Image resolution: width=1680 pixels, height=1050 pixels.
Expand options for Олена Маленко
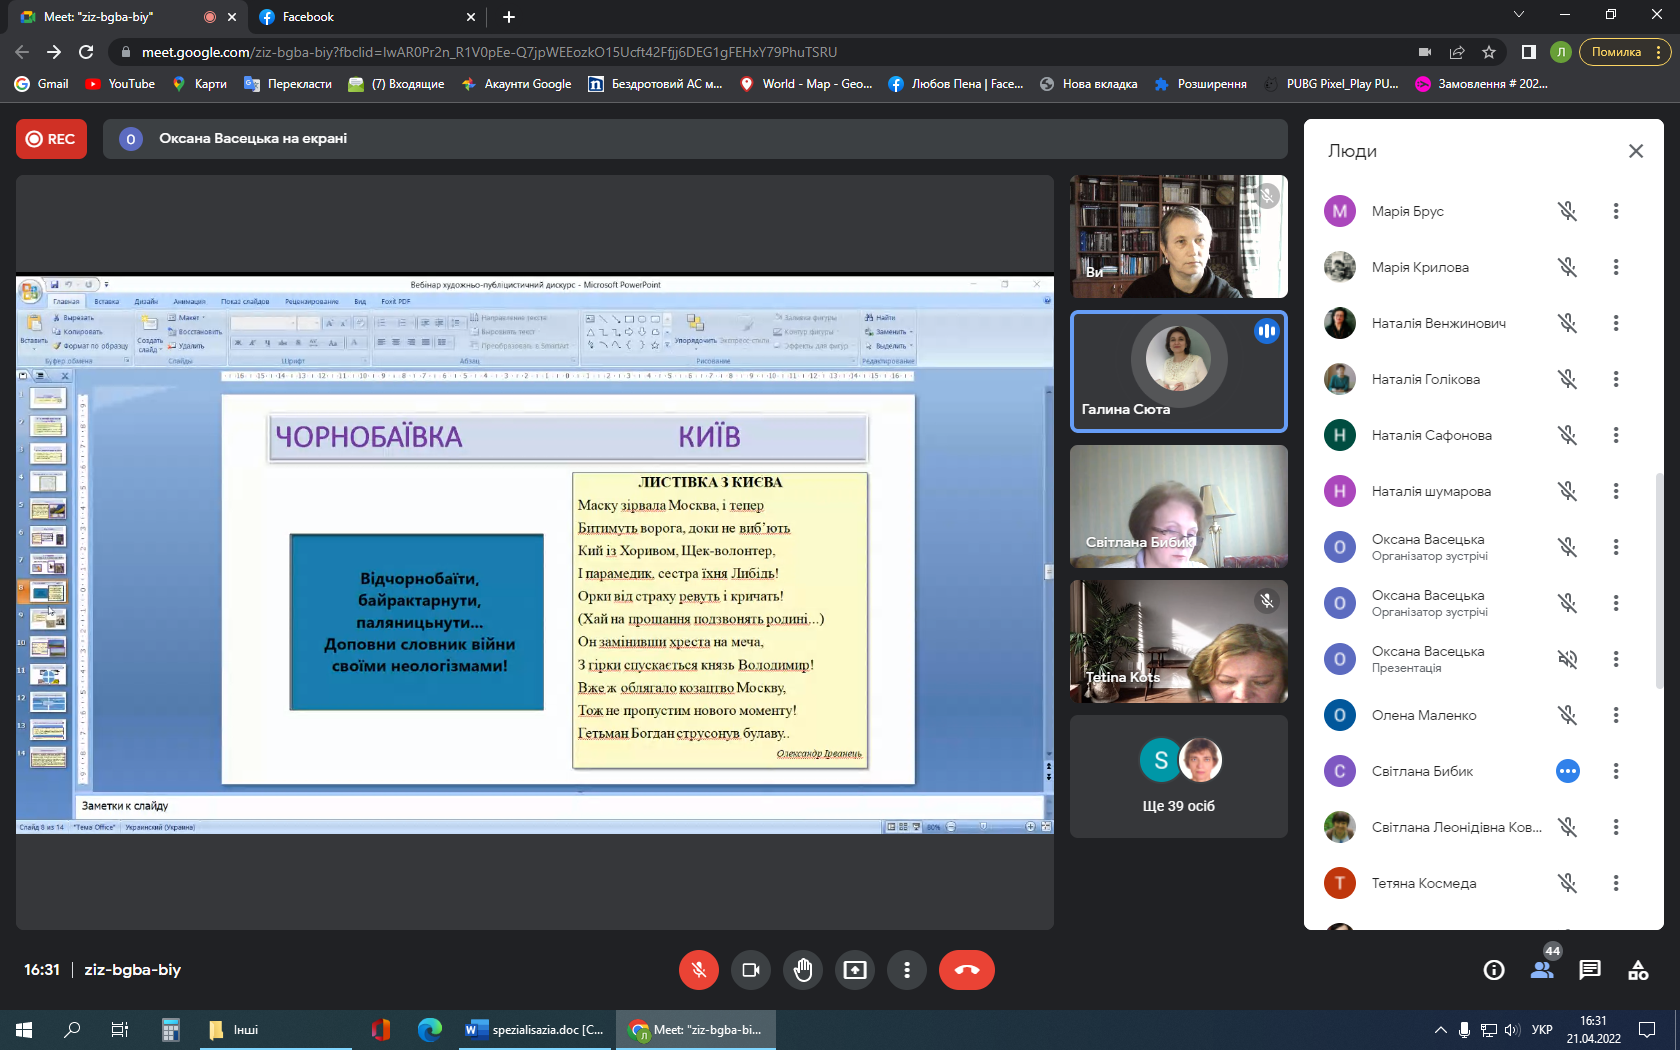coord(1616,715)
